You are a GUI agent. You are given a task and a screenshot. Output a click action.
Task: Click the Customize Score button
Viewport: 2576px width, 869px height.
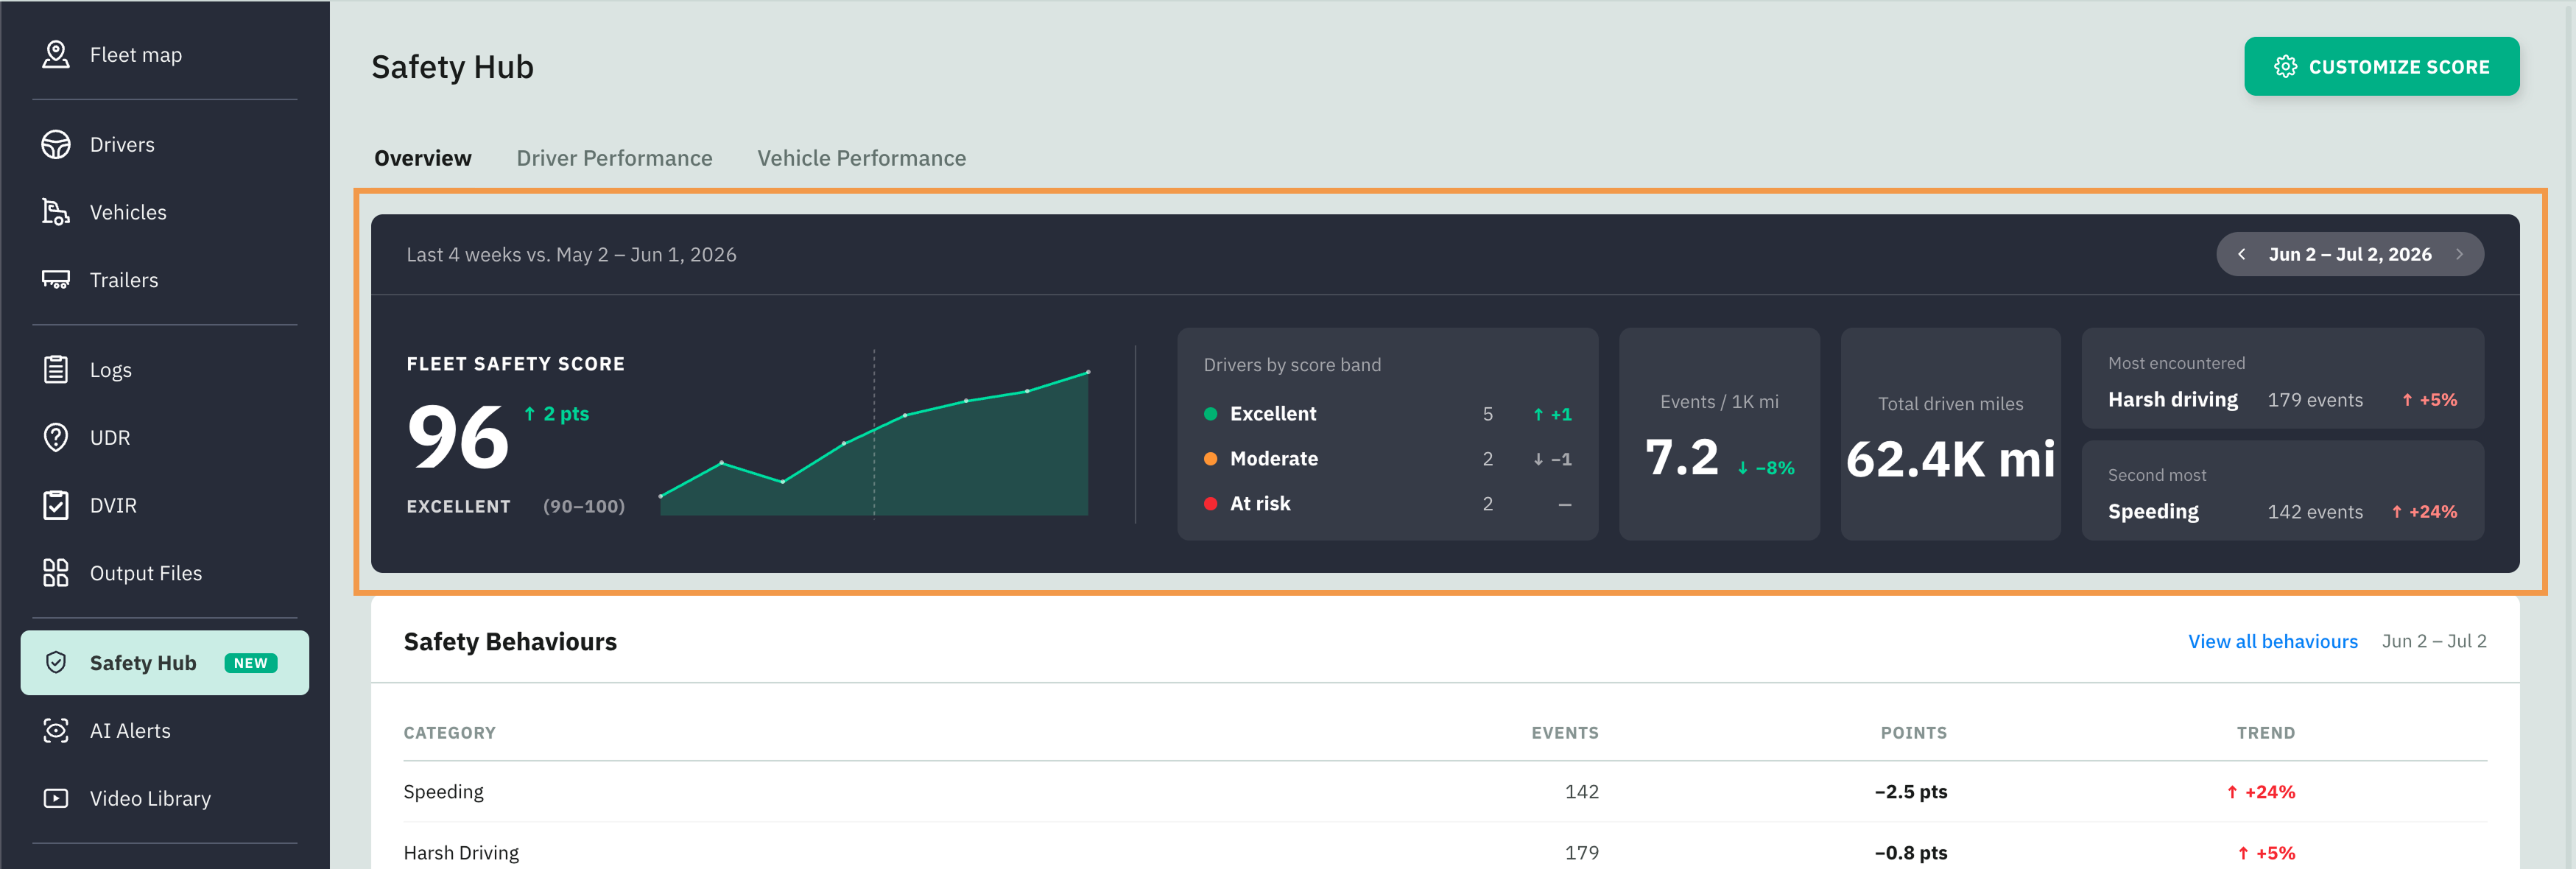click(x=2381, y=66)
